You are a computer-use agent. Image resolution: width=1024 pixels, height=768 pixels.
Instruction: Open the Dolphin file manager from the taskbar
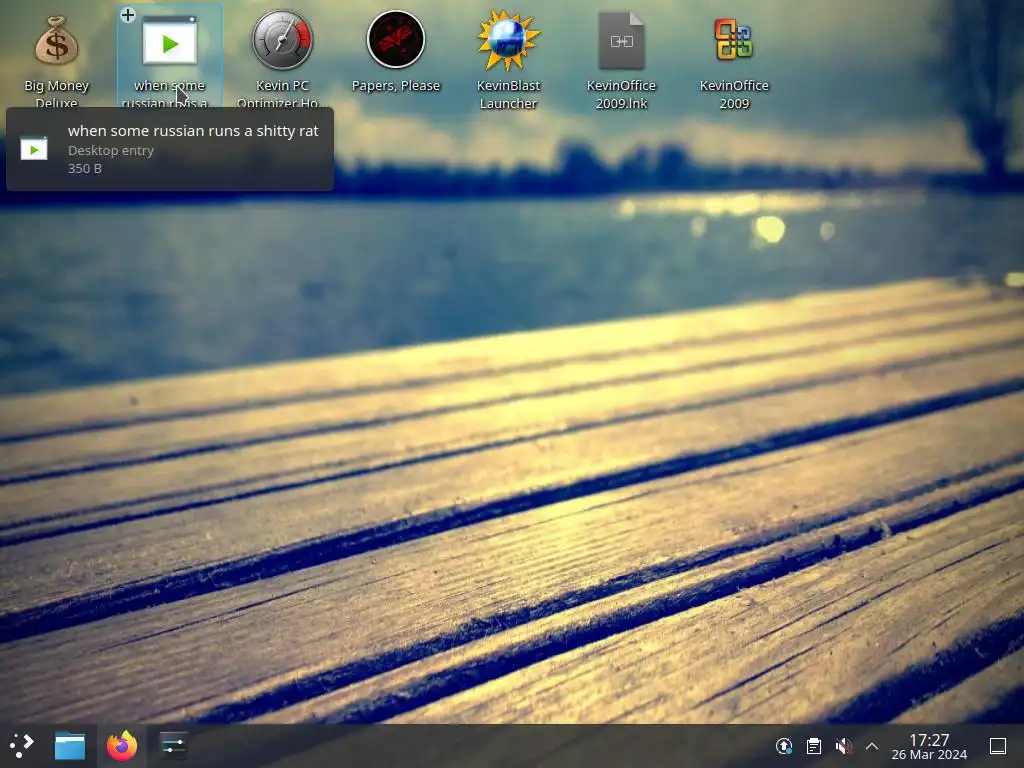click(x=70, y=745)
